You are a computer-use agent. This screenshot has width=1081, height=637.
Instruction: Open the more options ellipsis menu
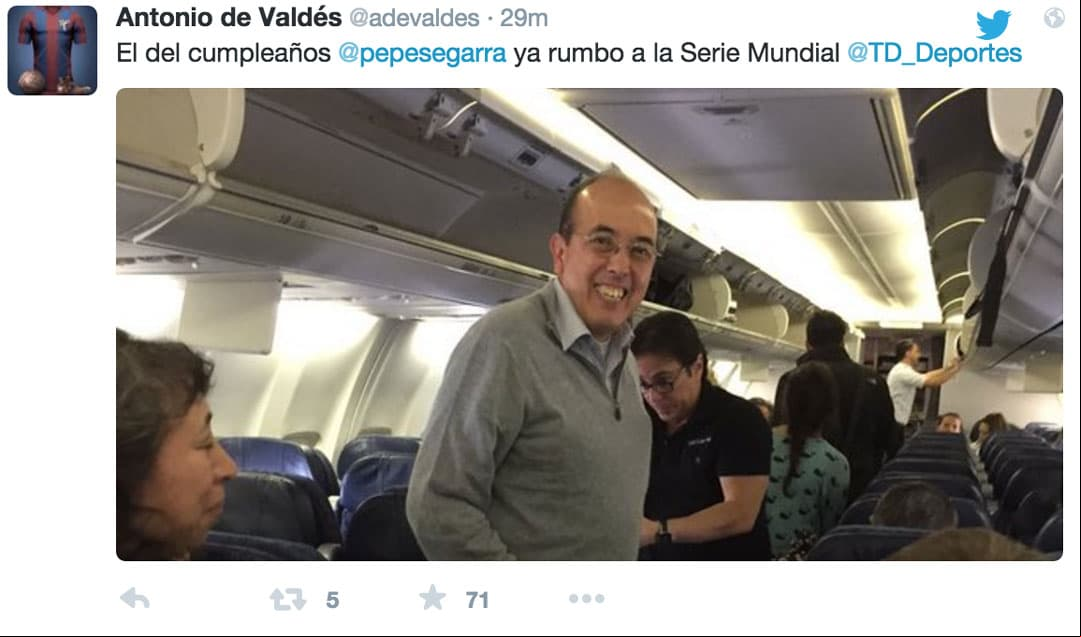pyautogui.click(x=587, y=598)
